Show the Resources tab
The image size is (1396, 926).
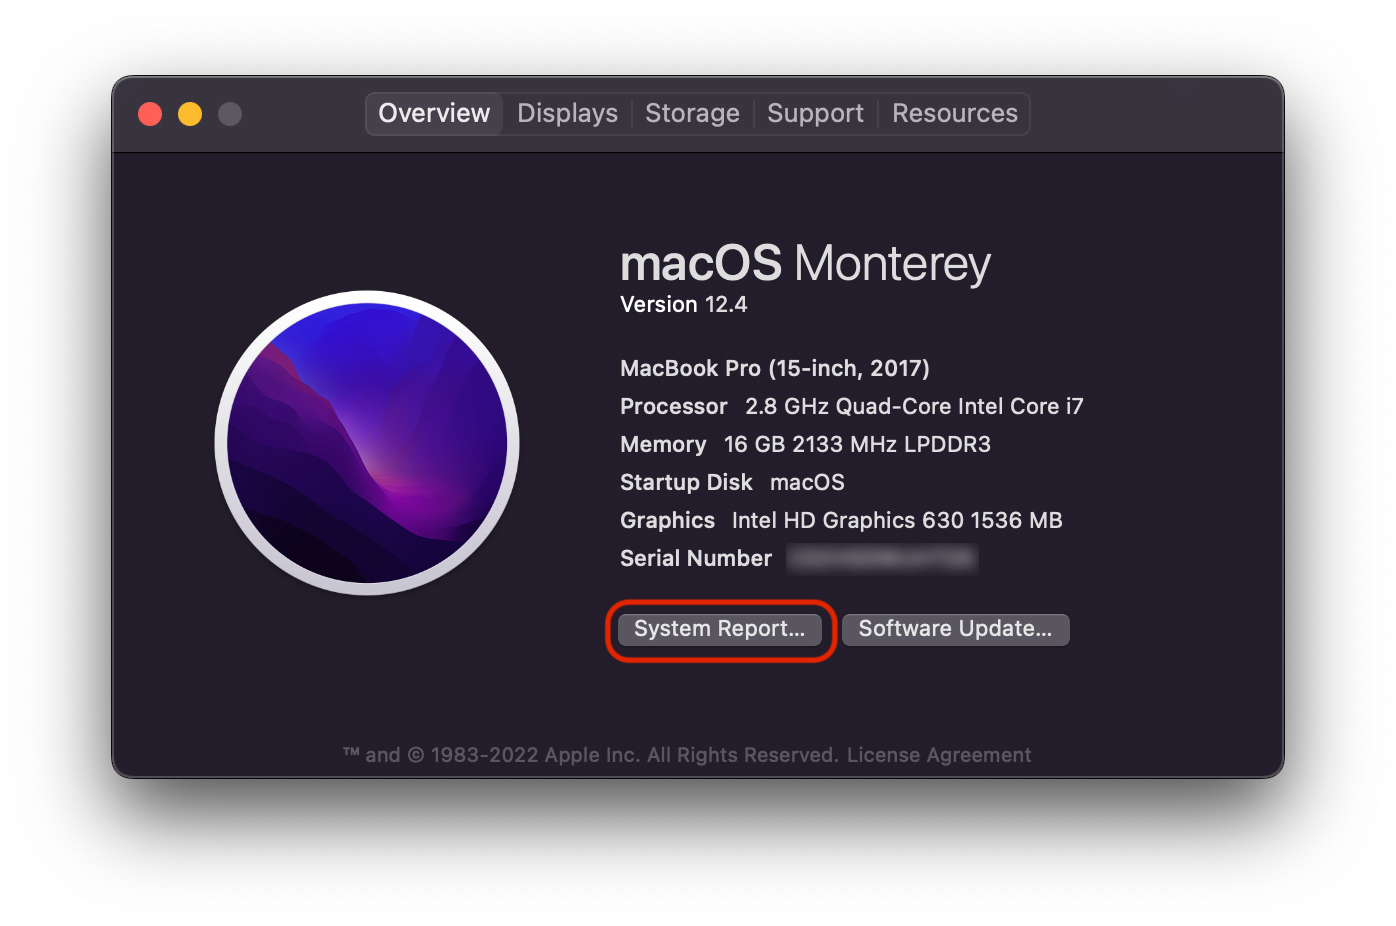tap(954, 114)
